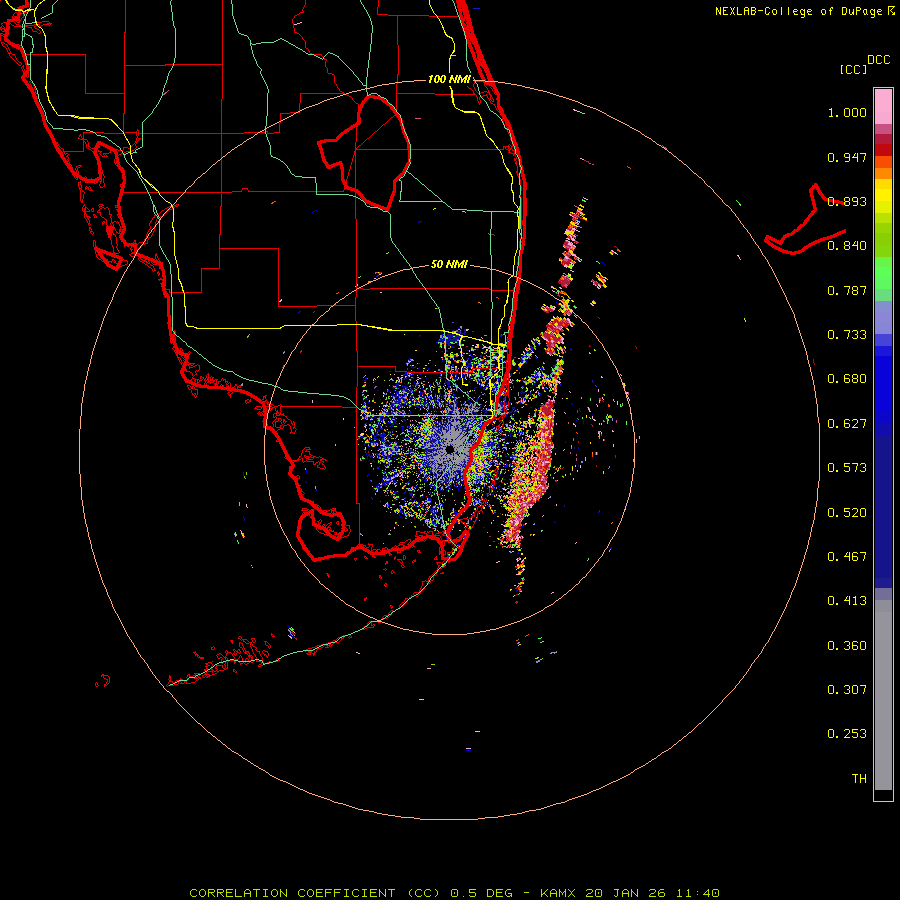Click the 0.787 scale value
The image size is (900, 900).
tap(847, 290)
